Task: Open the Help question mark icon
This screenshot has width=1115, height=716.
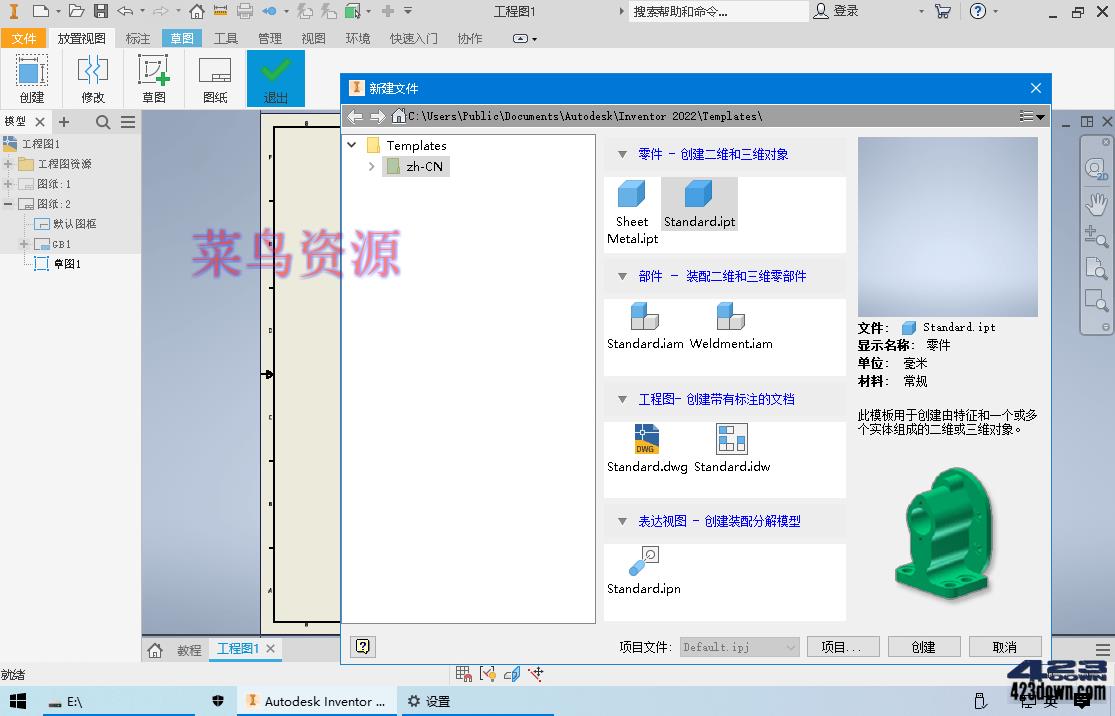Action: coord(978,11)
